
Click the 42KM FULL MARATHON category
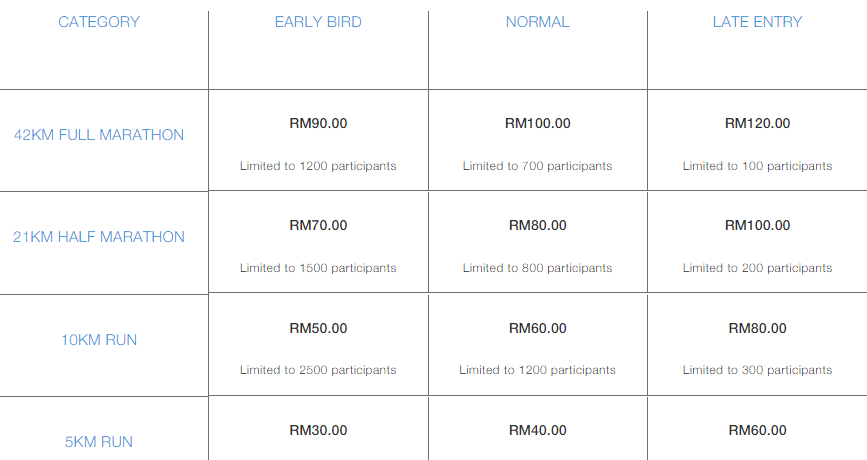click(99, 135)
